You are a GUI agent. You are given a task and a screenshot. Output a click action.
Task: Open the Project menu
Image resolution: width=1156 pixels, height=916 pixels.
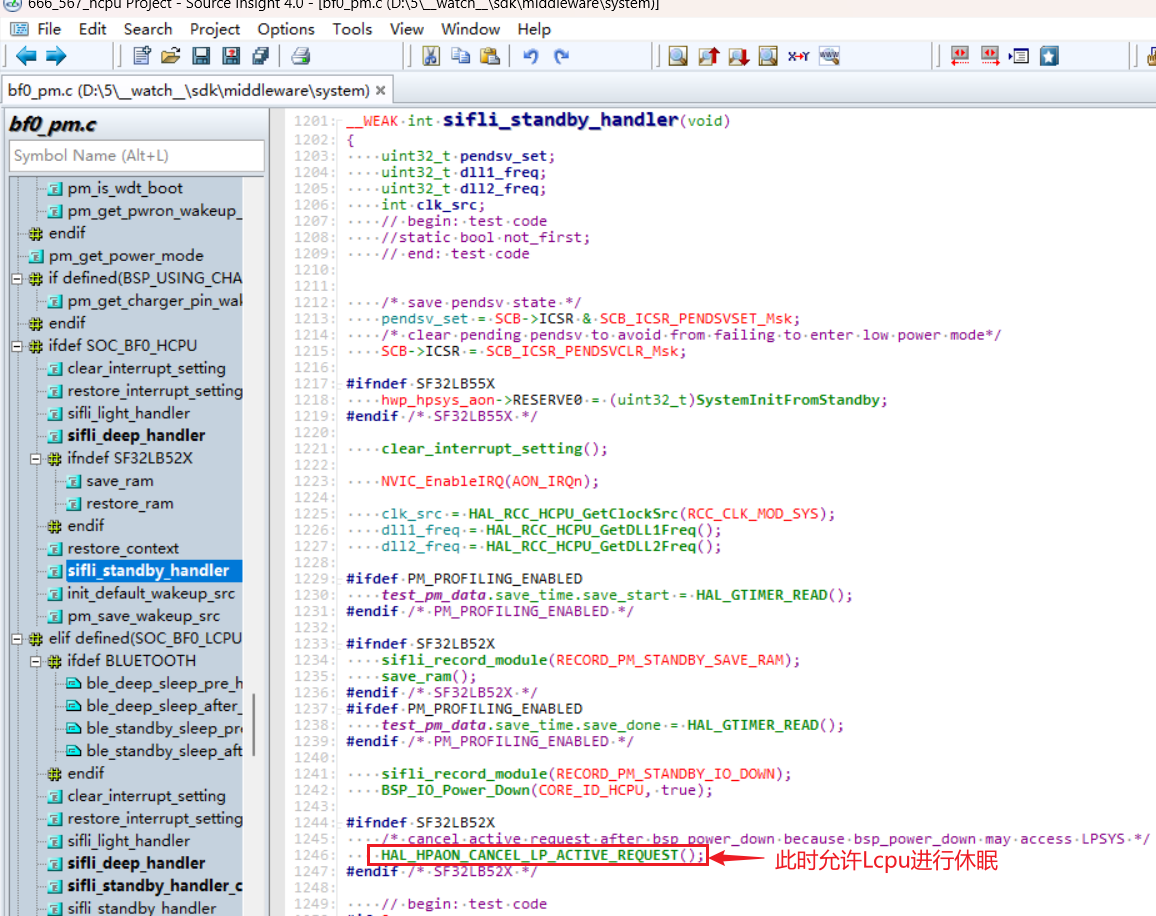215,30
